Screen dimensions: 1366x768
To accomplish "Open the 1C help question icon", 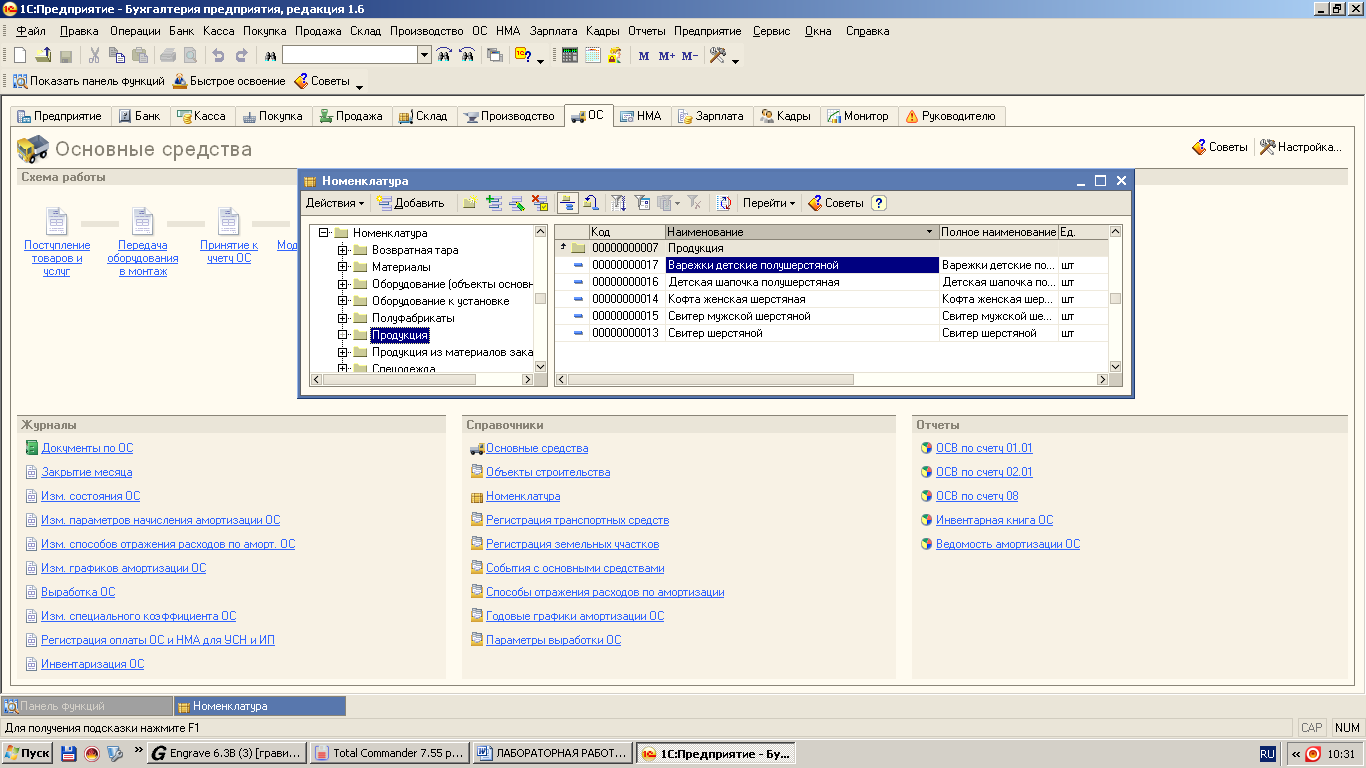I will [523, 56].
